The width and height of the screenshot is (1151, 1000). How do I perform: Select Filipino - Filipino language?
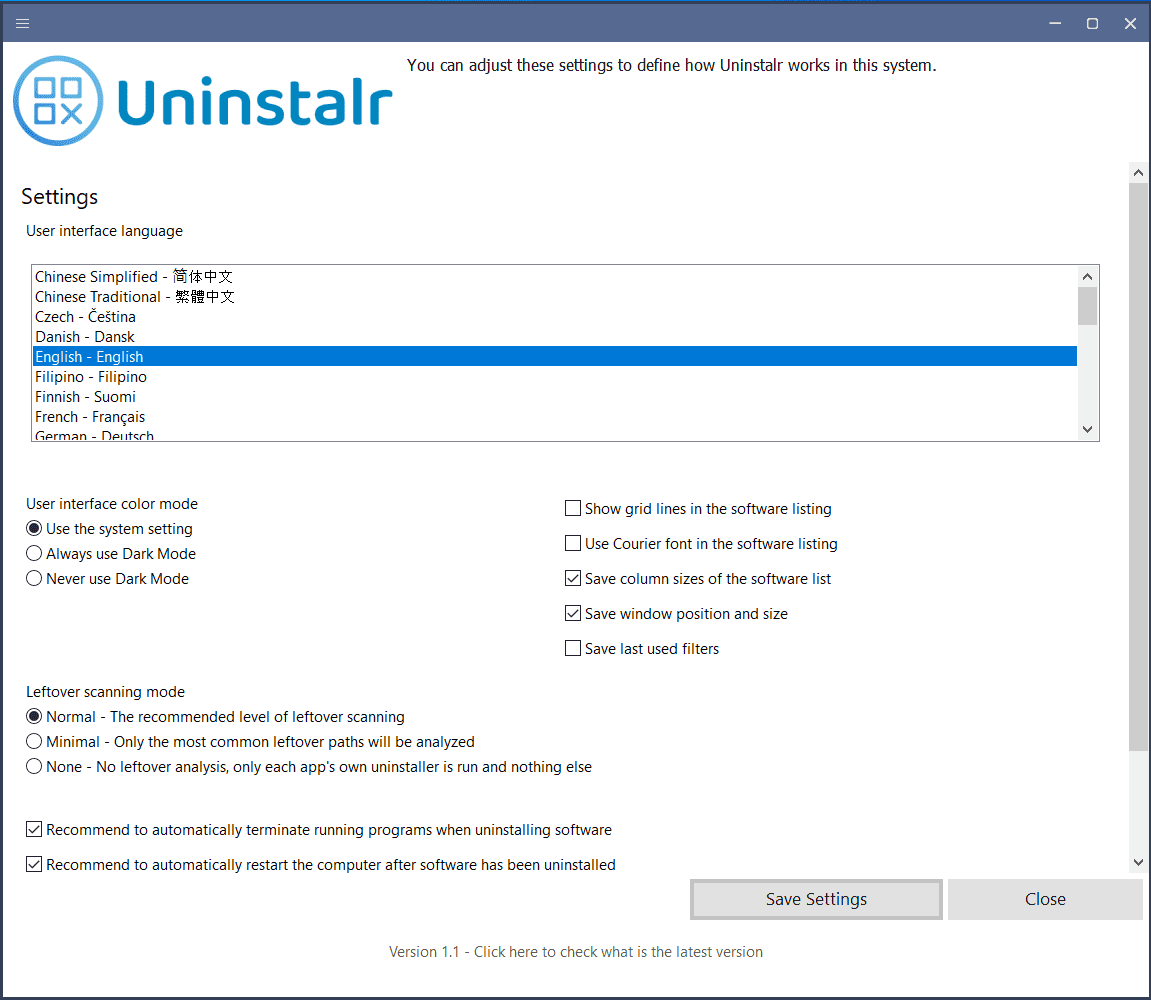click(554, 377)
